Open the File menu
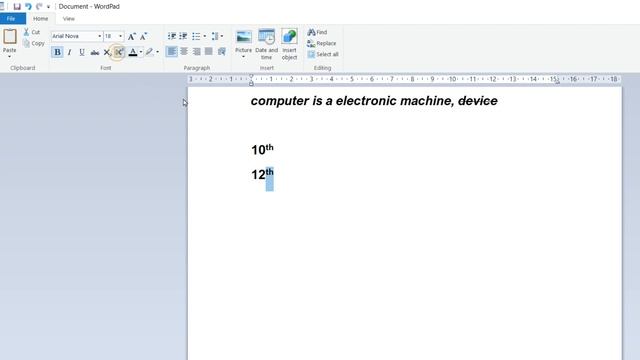The width and height of the screenshot is (640, 360). pos(12,19)
